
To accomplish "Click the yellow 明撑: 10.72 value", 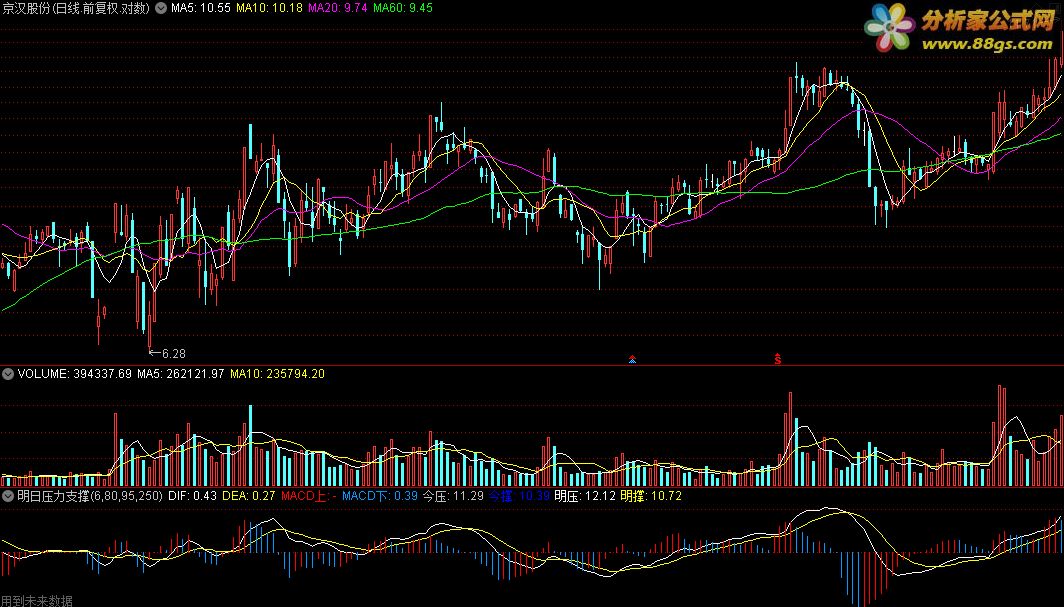I will point(651,496).
